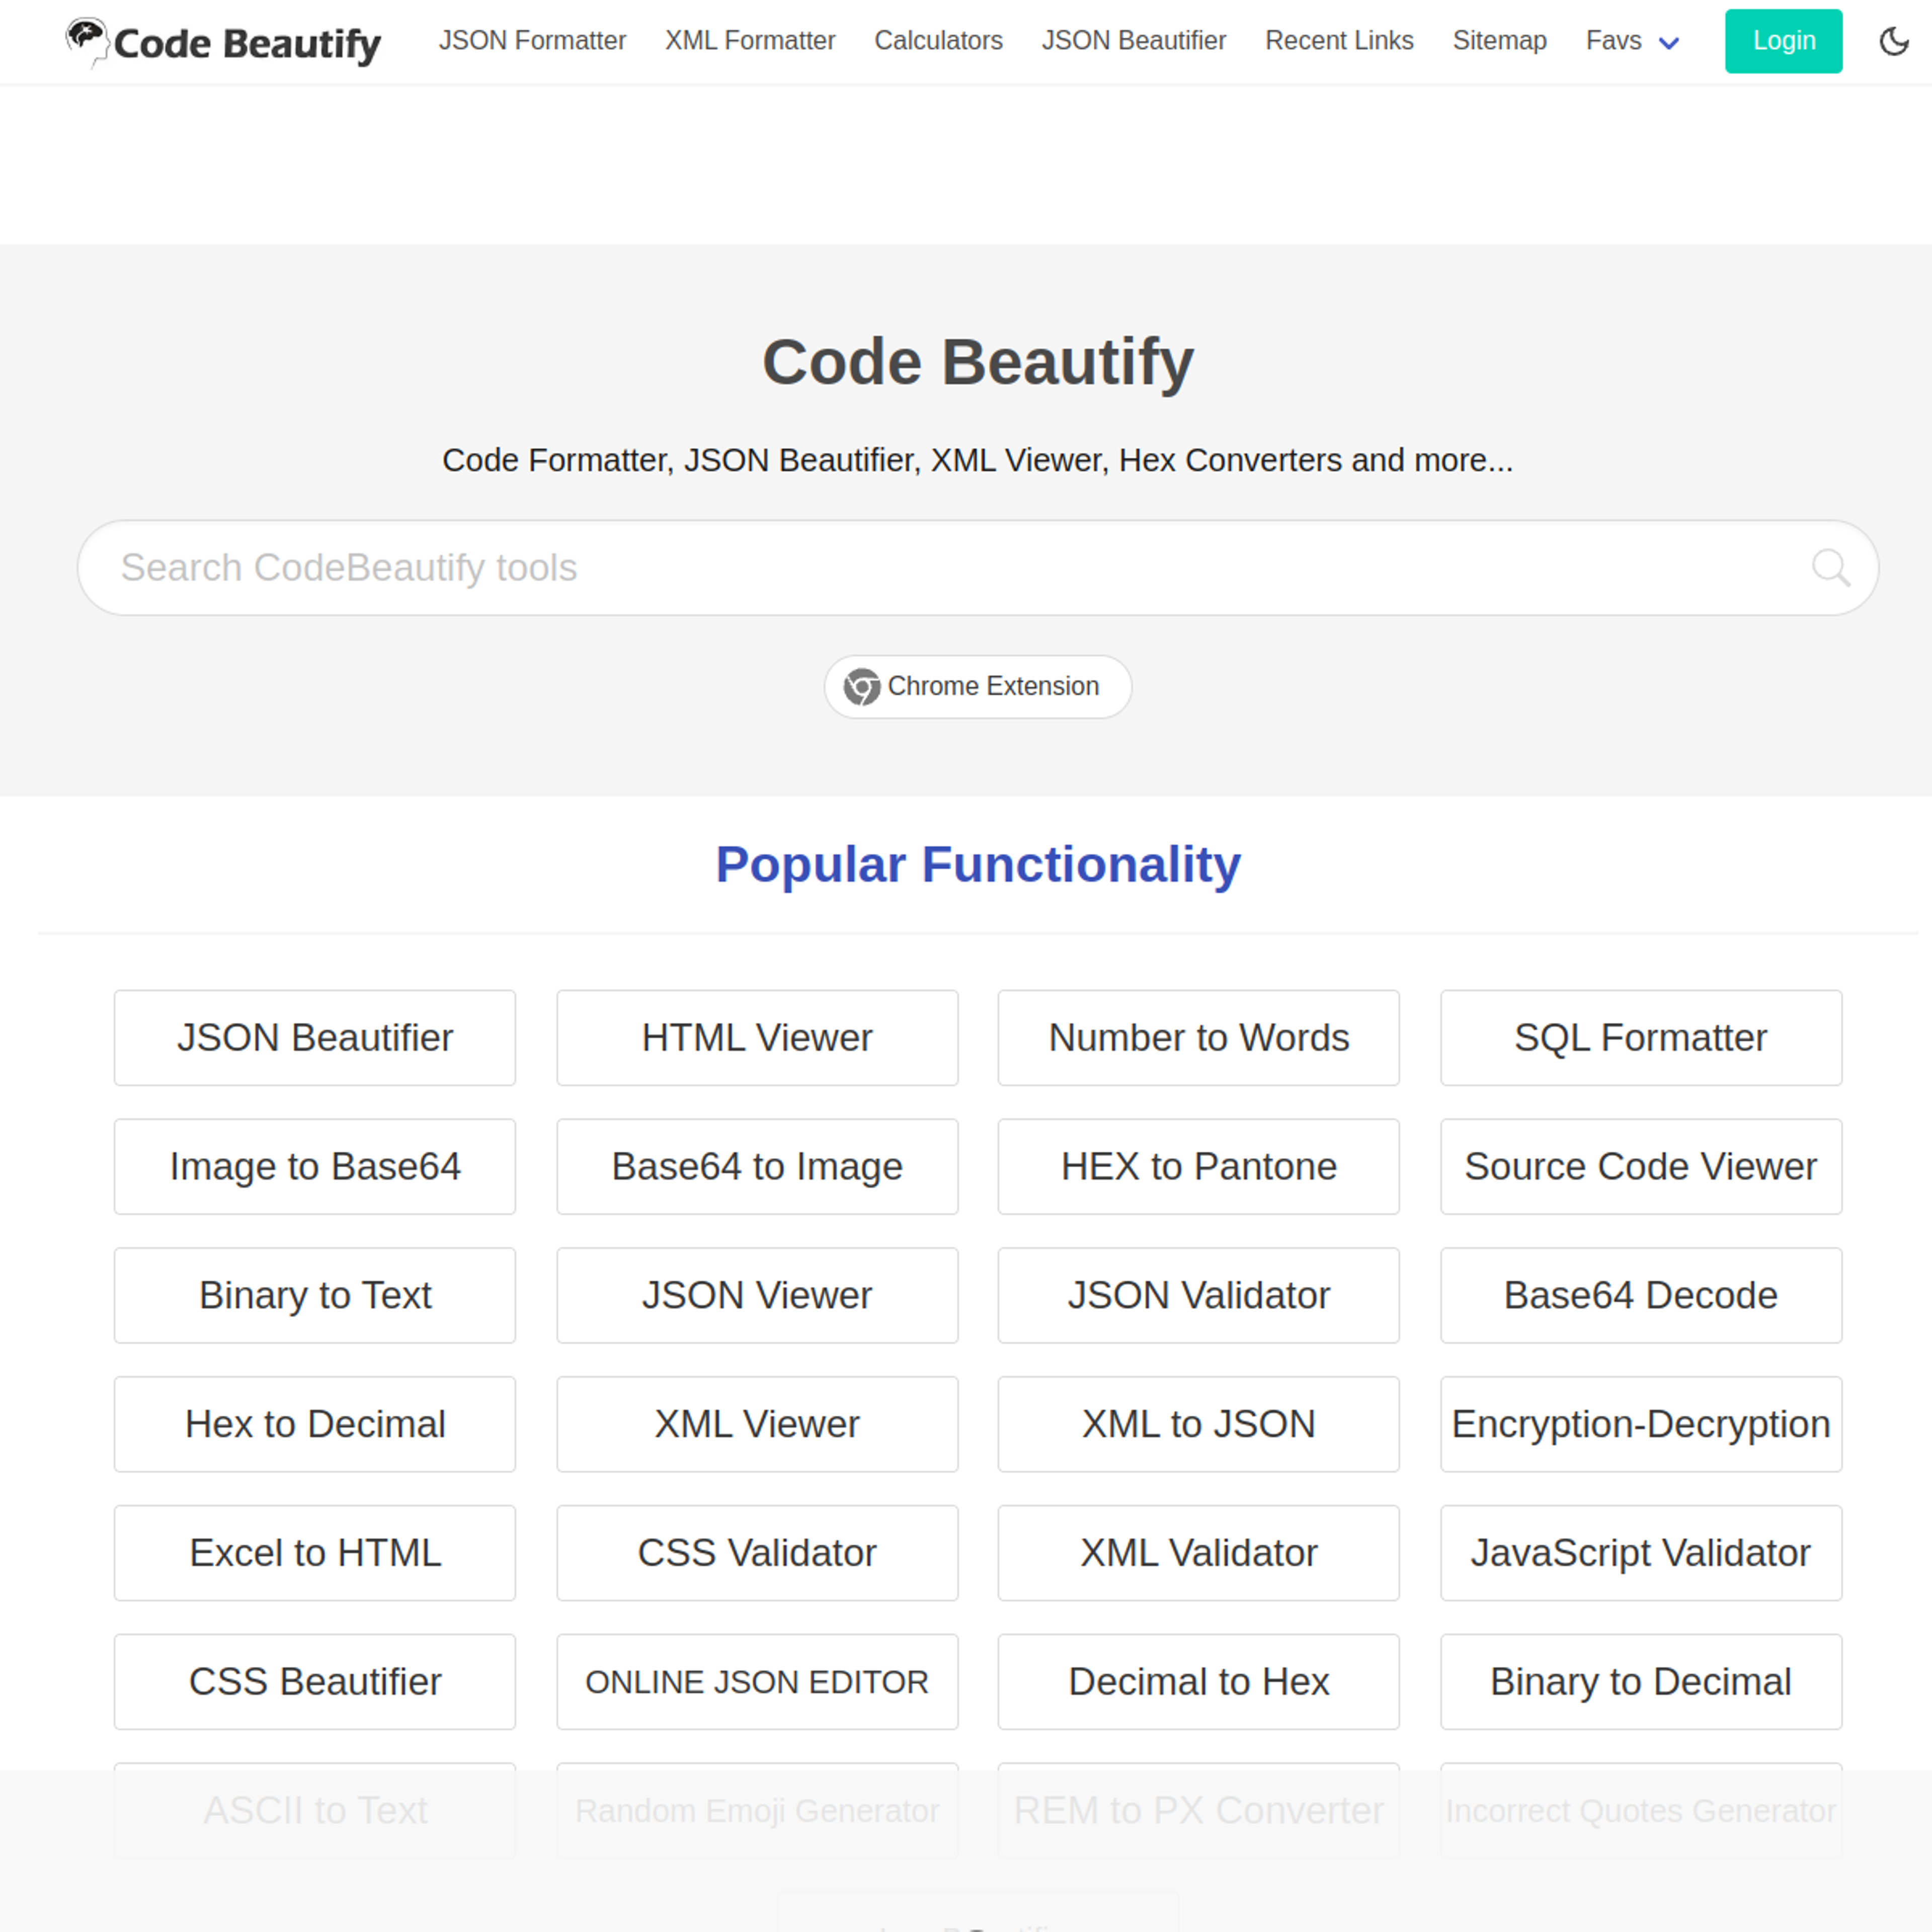Click the Code Beautify logo text
This screenshot has width=1932, height=1932.
[247, 44]
